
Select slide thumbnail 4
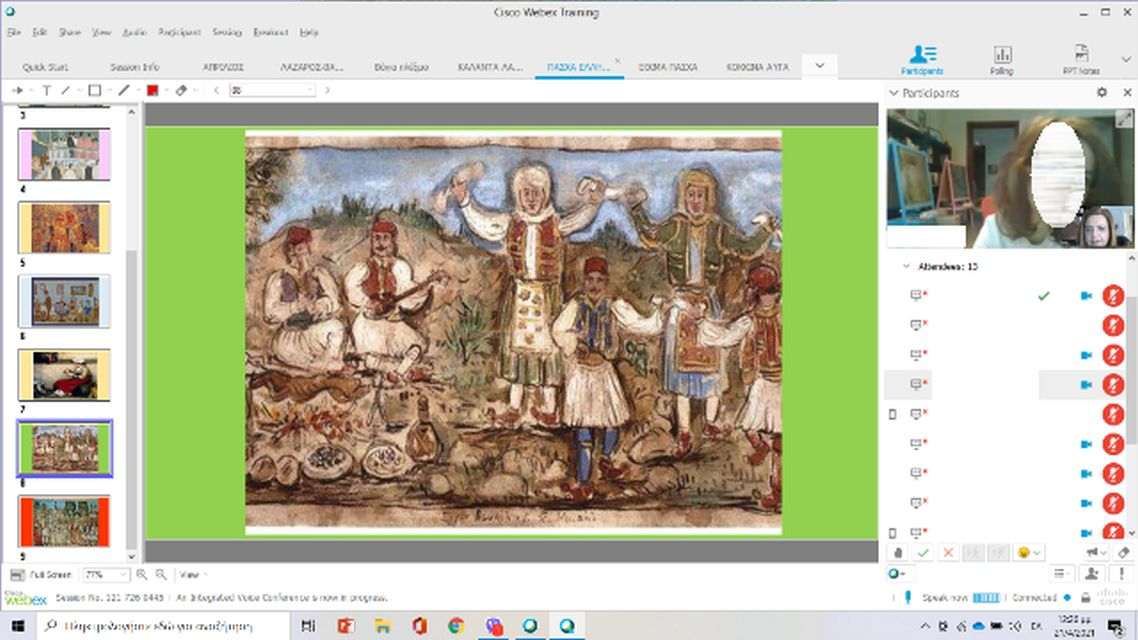pyautogui.click(x=64, y=155)
